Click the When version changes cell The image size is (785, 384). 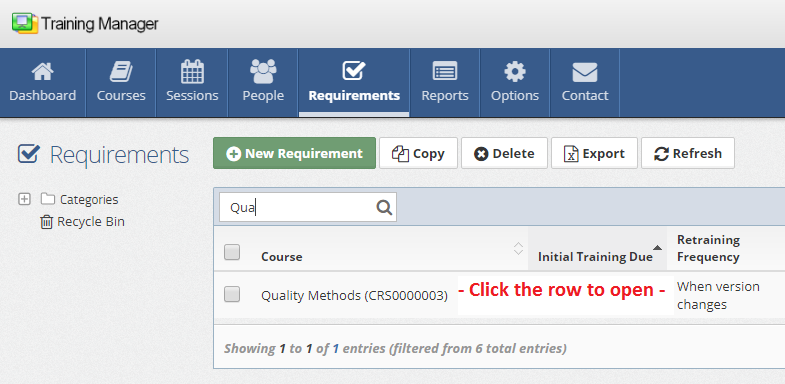click(718, 295)
